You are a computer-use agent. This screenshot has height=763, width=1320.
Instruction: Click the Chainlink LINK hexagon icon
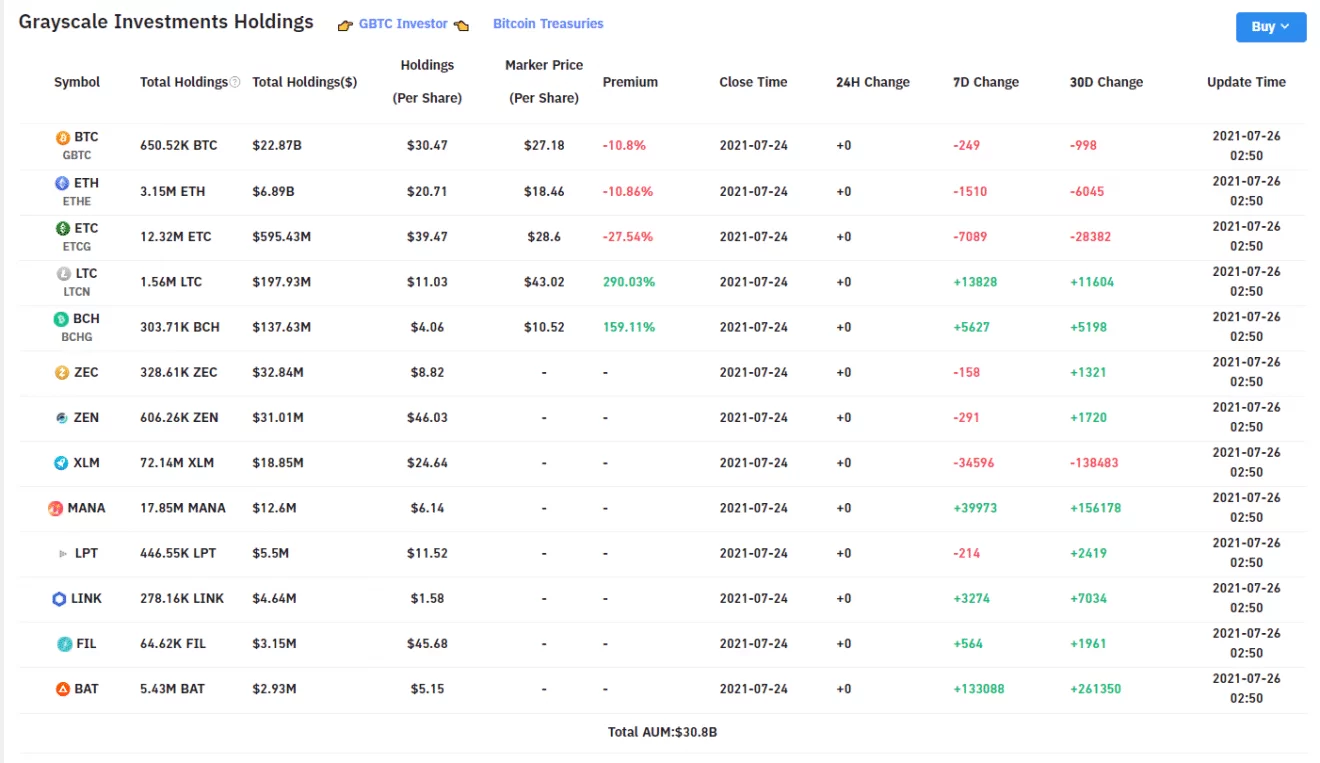(x=59, y=599)
